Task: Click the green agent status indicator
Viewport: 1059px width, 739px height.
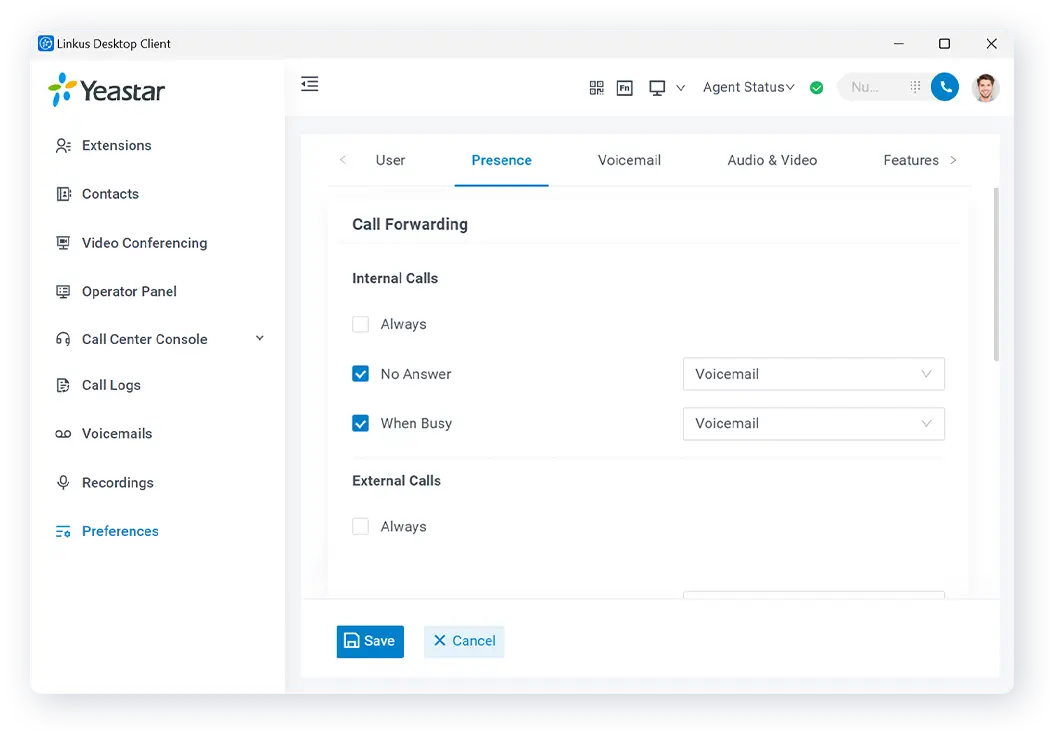Action: [817, 88]
